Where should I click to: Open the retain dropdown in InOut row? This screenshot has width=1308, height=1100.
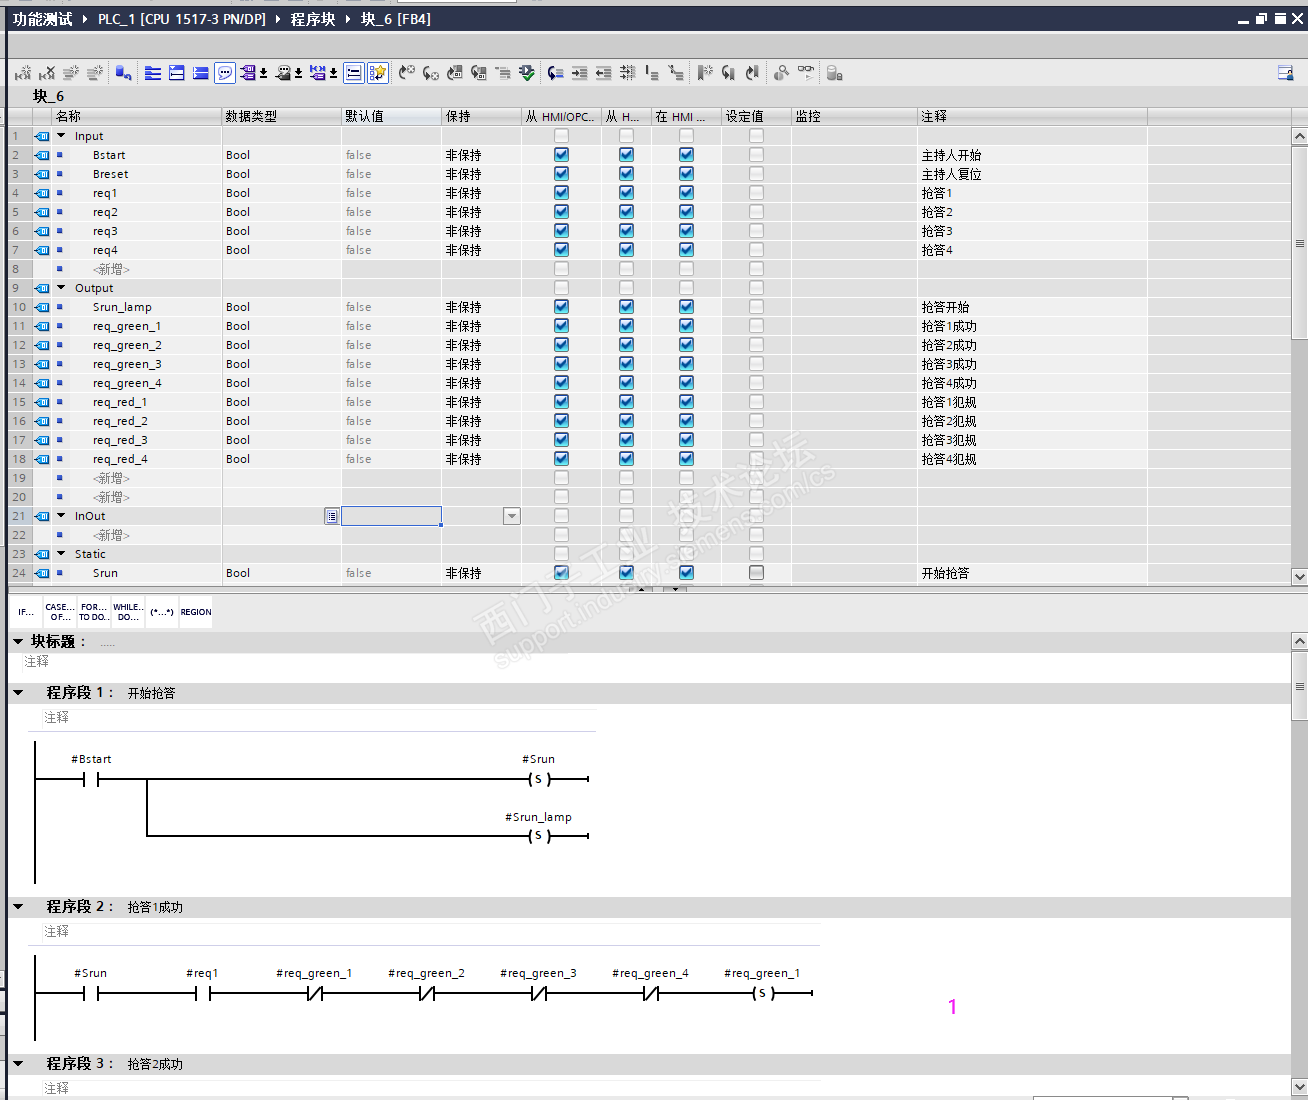[x=511, y=516]
